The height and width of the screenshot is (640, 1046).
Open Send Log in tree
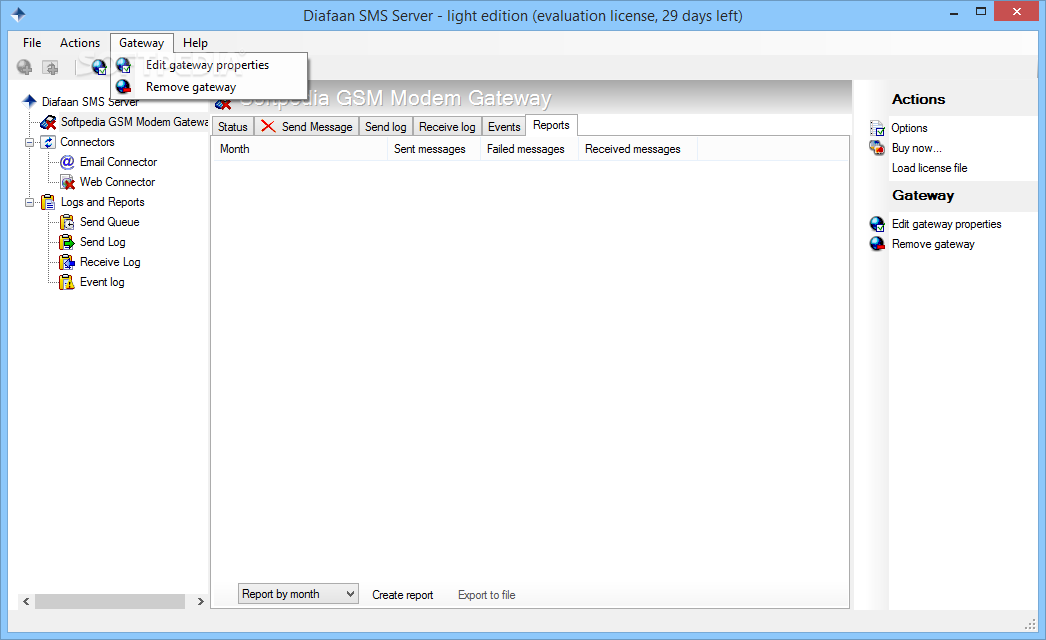(x=103, y=242)
